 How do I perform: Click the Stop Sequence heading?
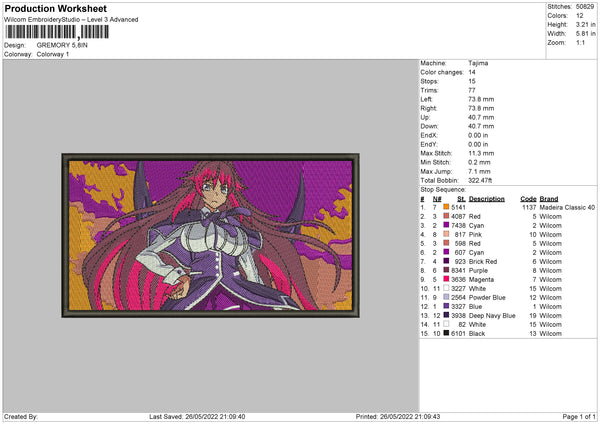[x=443, y=189]
